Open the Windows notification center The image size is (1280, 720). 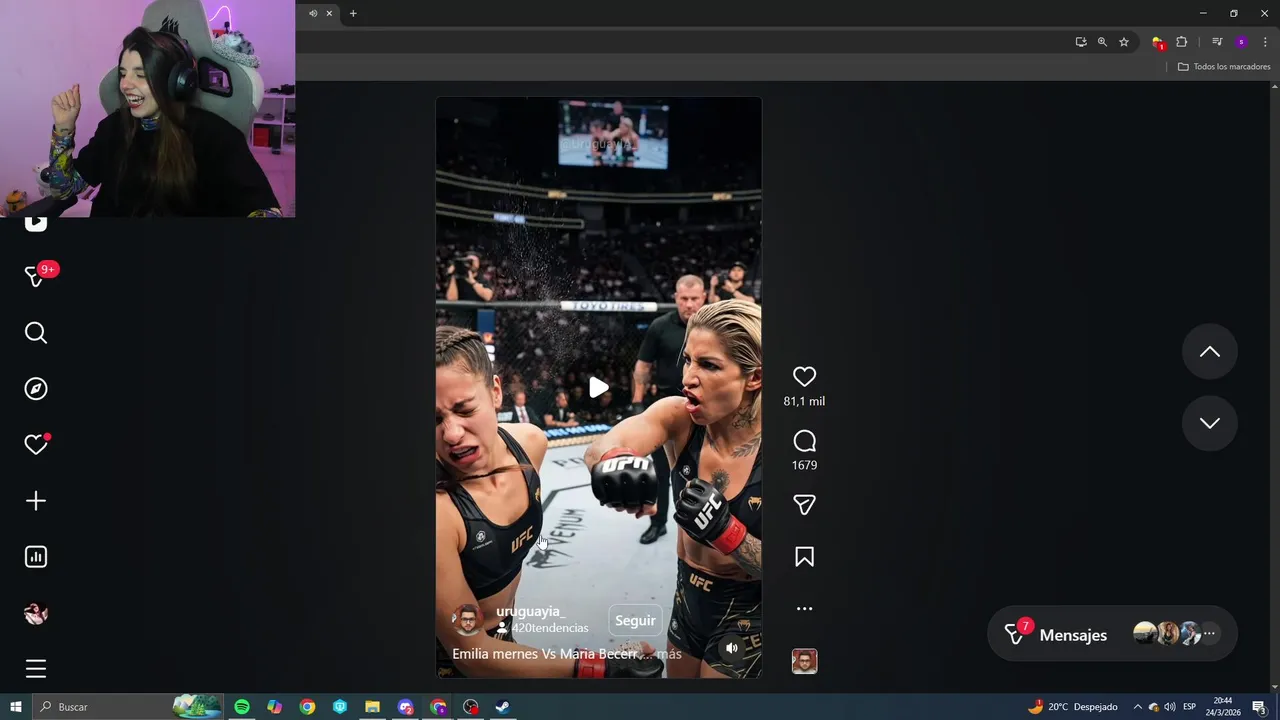pos(1259,707)
